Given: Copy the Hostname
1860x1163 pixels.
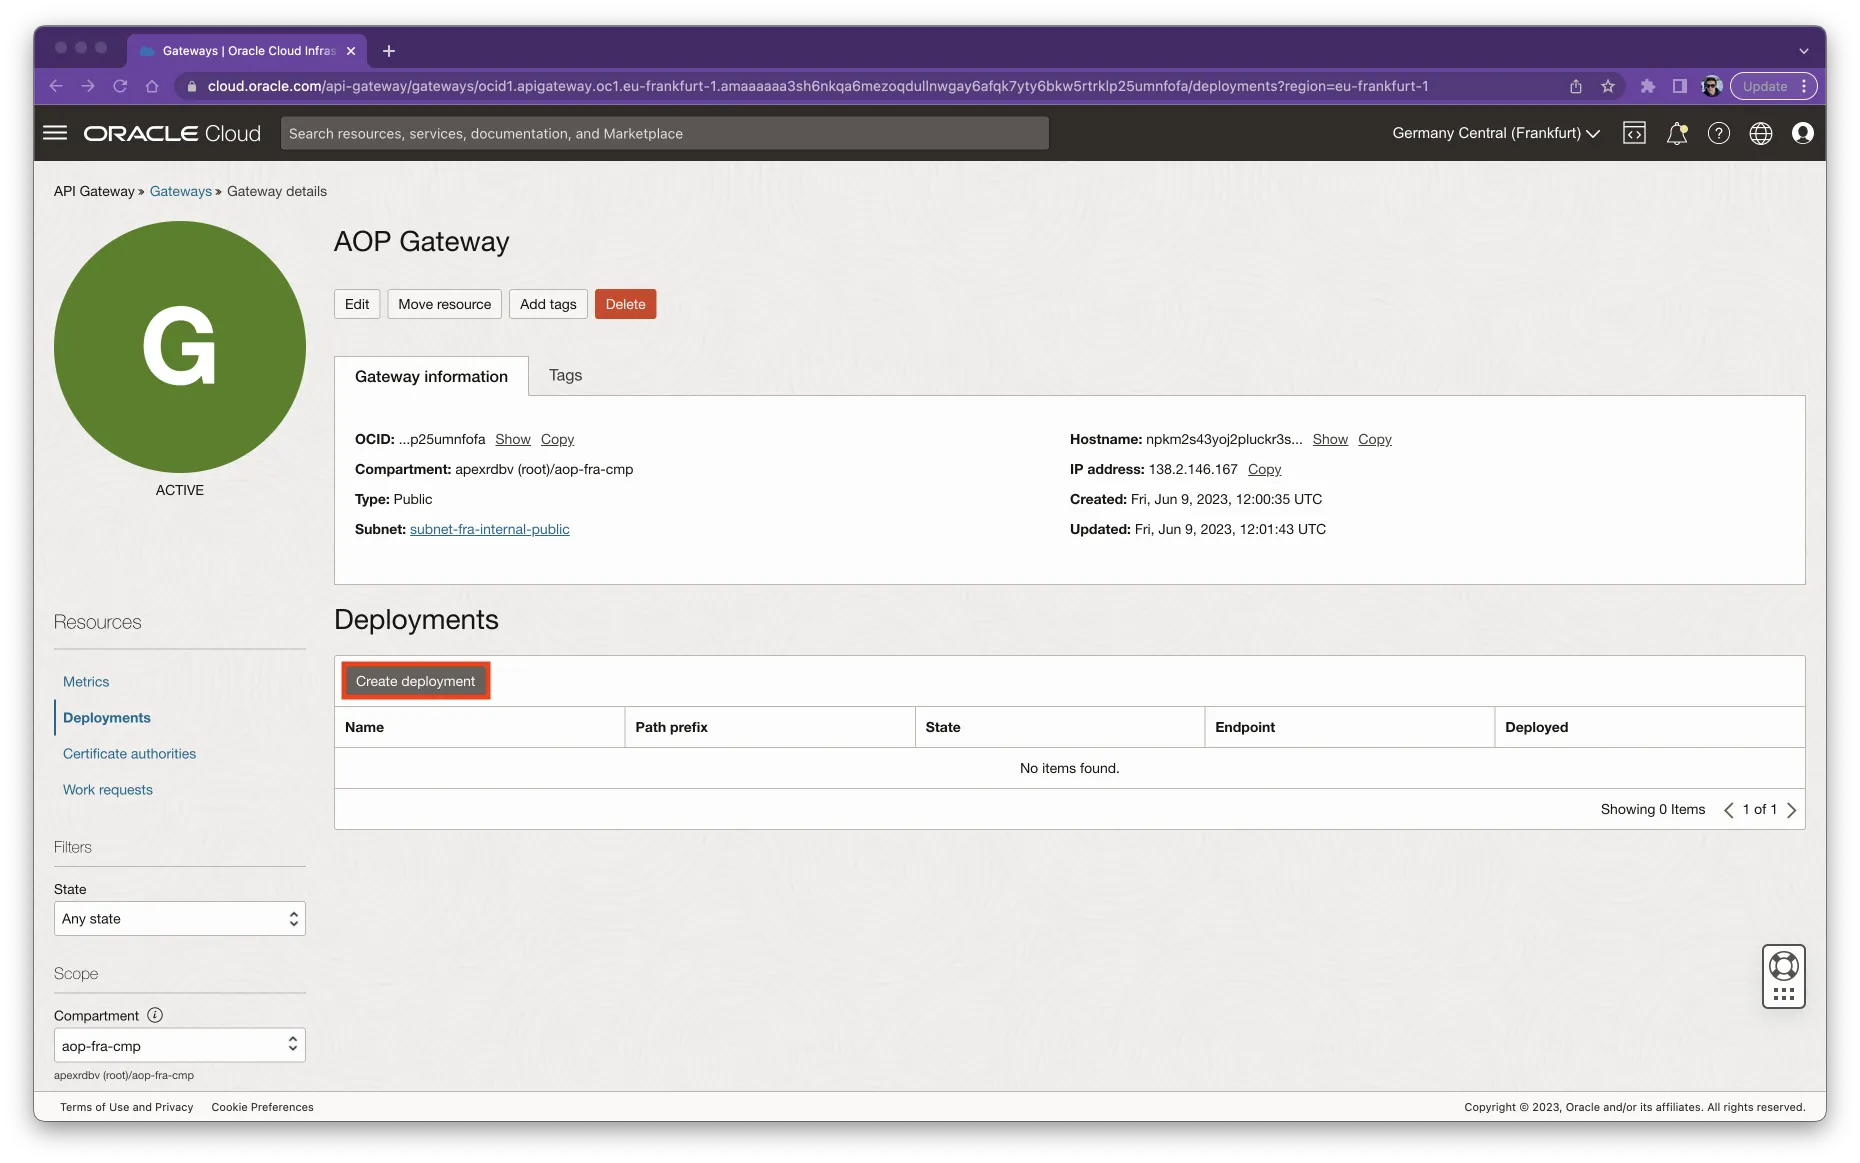Looking at the screenshot, I should (1375, 440).
